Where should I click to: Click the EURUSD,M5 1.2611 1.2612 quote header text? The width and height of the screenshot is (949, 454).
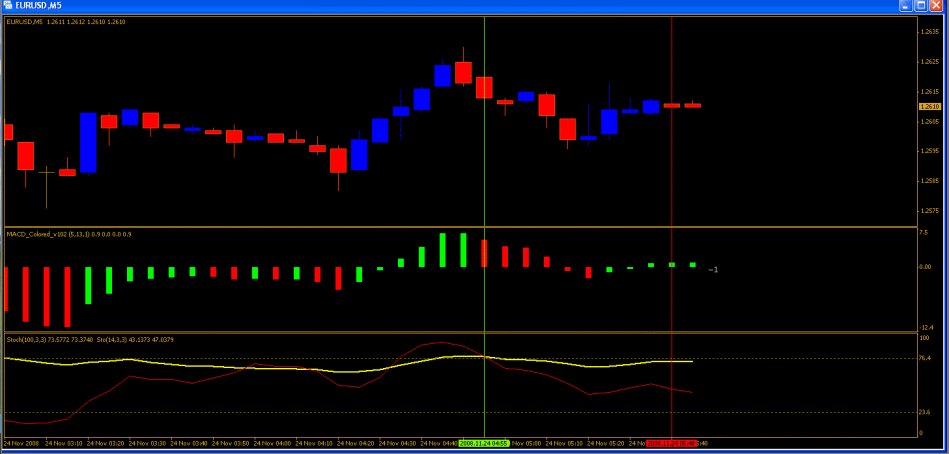66,22
